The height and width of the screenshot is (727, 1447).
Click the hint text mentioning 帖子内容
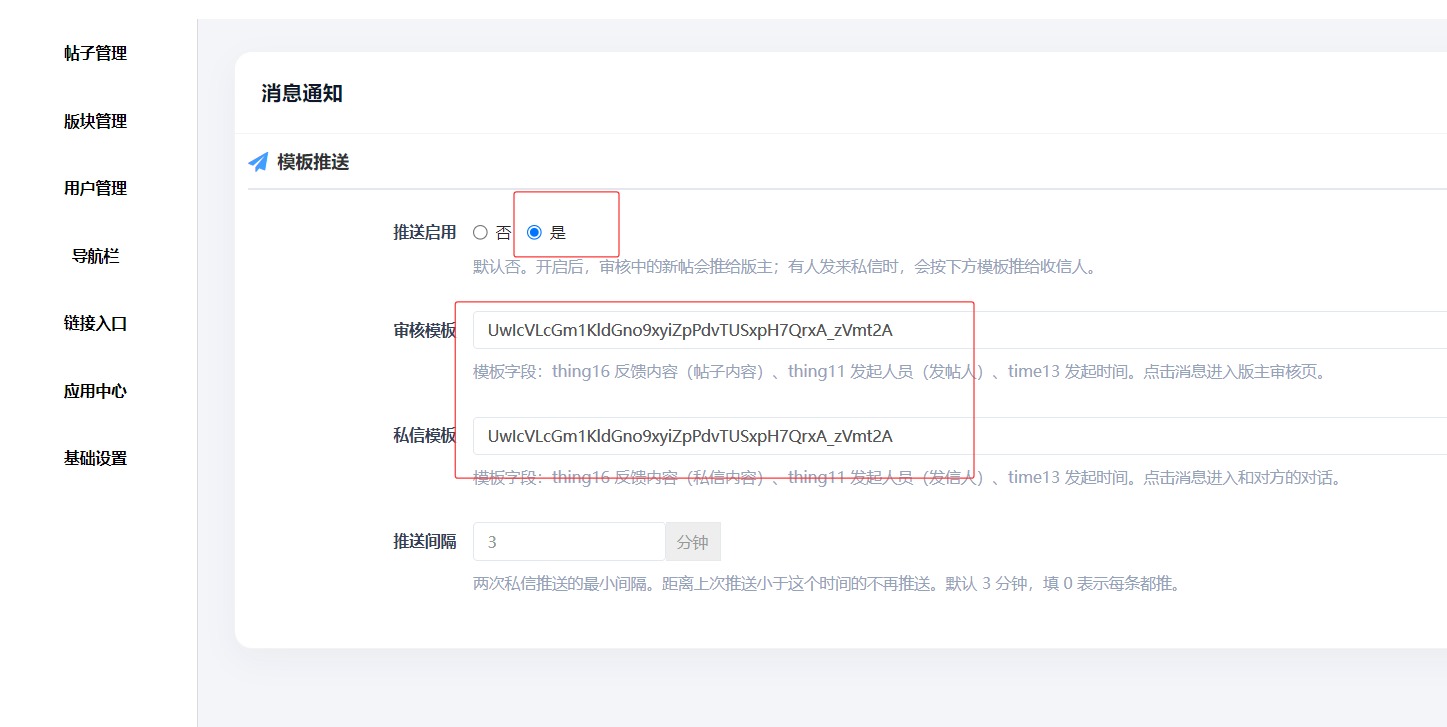coord(899,372)
